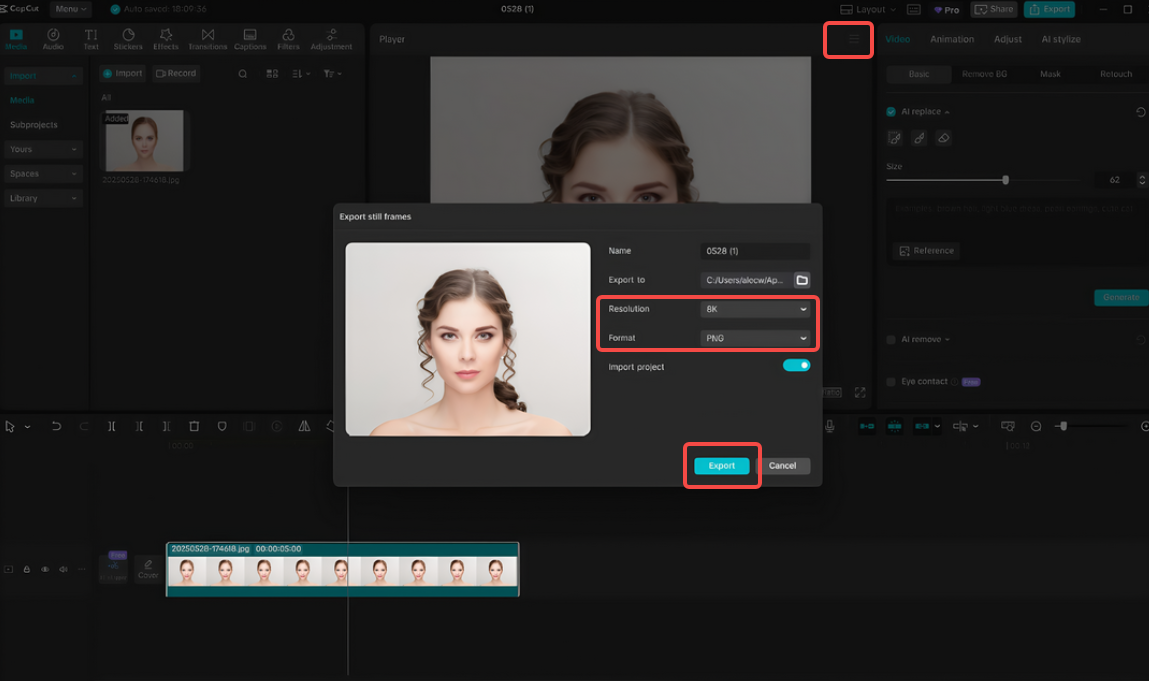Click the Export button in dialog

pyautogui.click(x=721, y=466)
